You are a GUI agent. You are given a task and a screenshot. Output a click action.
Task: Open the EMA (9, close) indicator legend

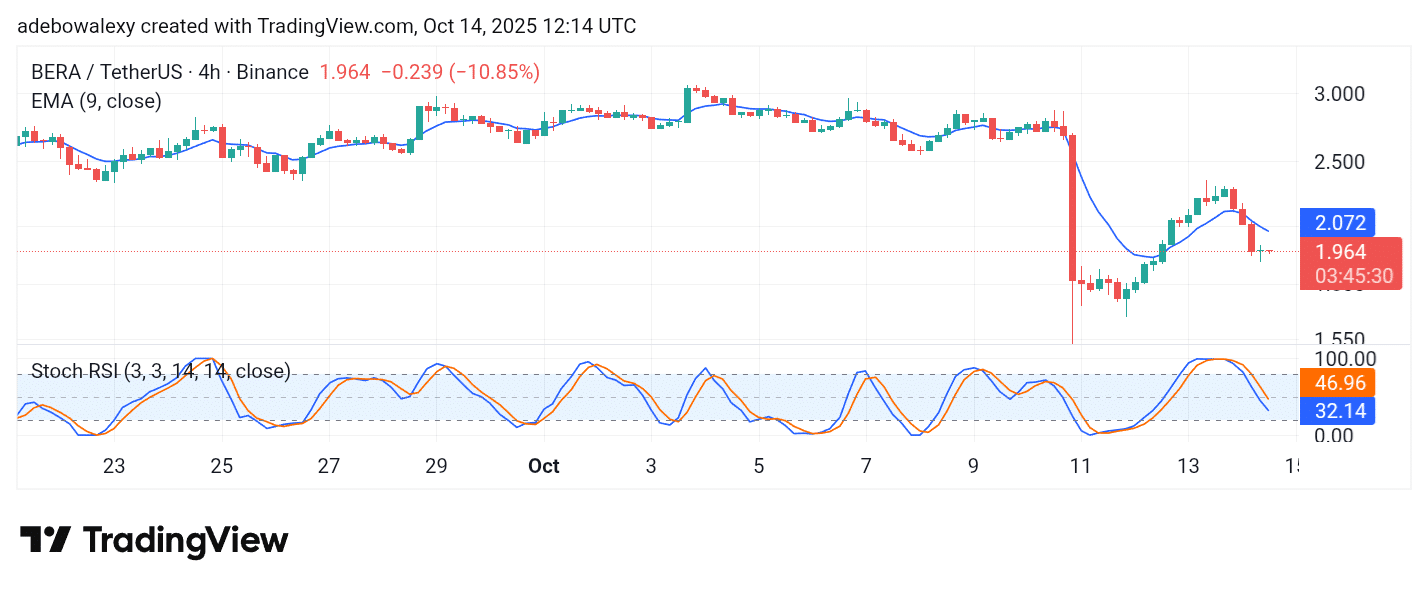(96, 101)
